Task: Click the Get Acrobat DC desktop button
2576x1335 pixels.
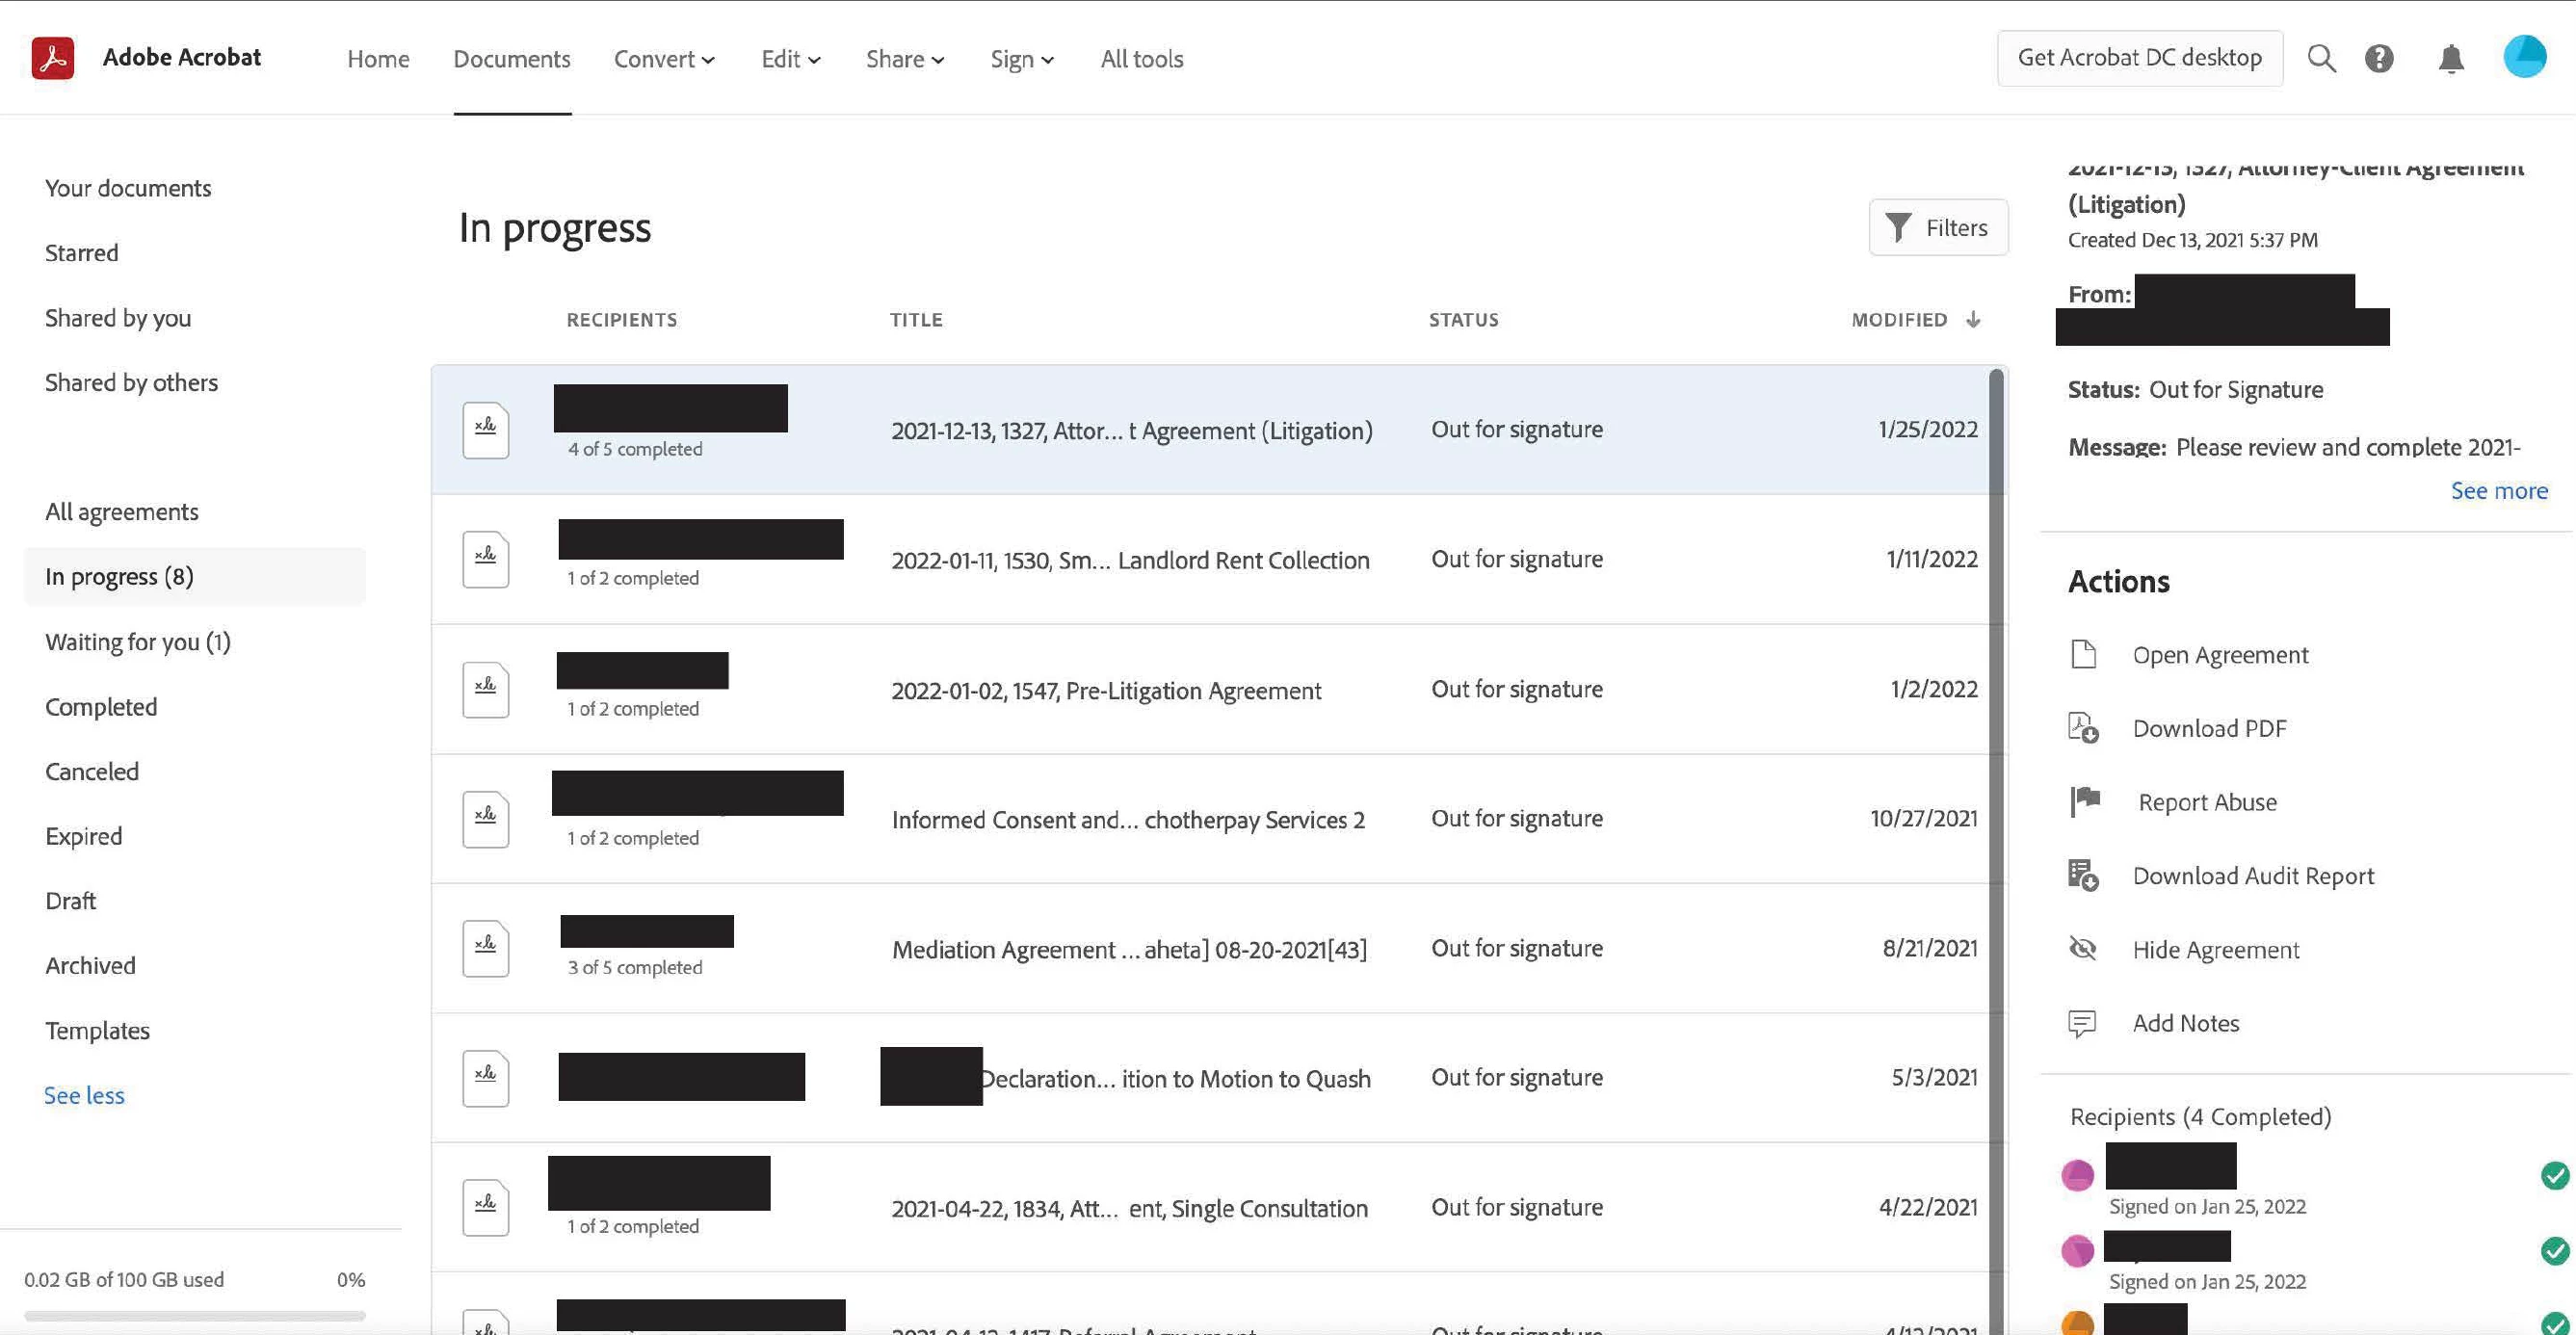Action: [2139, 58]
